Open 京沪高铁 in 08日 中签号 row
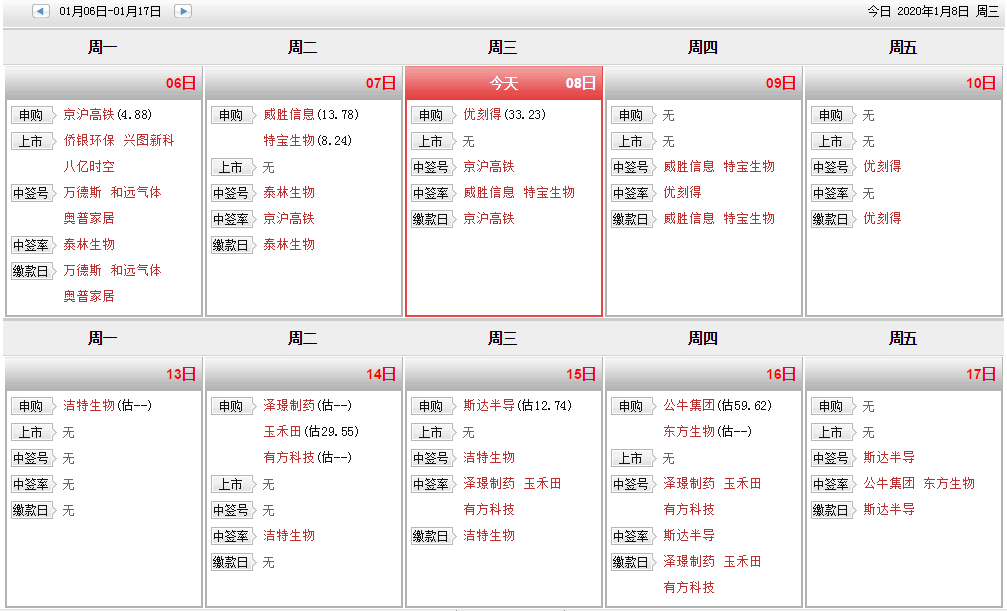Image resolution: width=1007 pixels, height=611 pixels. click(489, 166)
